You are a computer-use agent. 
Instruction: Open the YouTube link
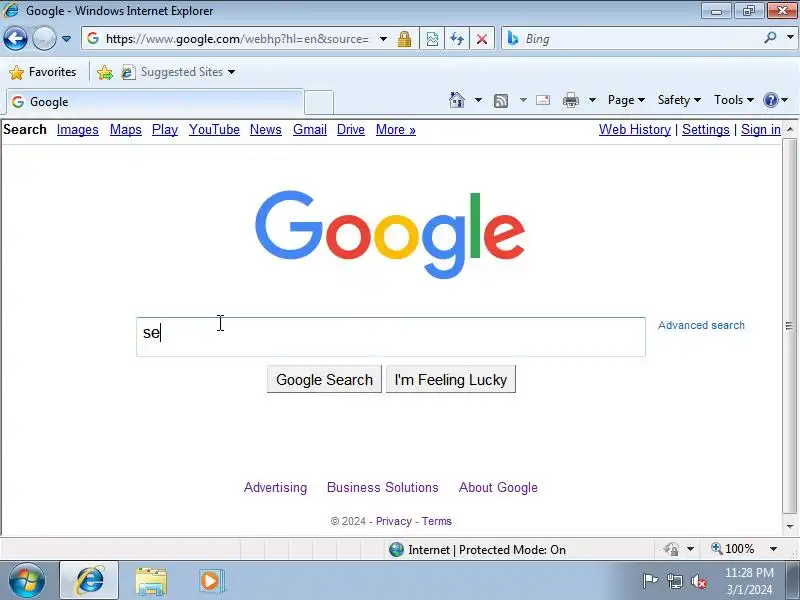pyautogui.click(x=214, y=130)
